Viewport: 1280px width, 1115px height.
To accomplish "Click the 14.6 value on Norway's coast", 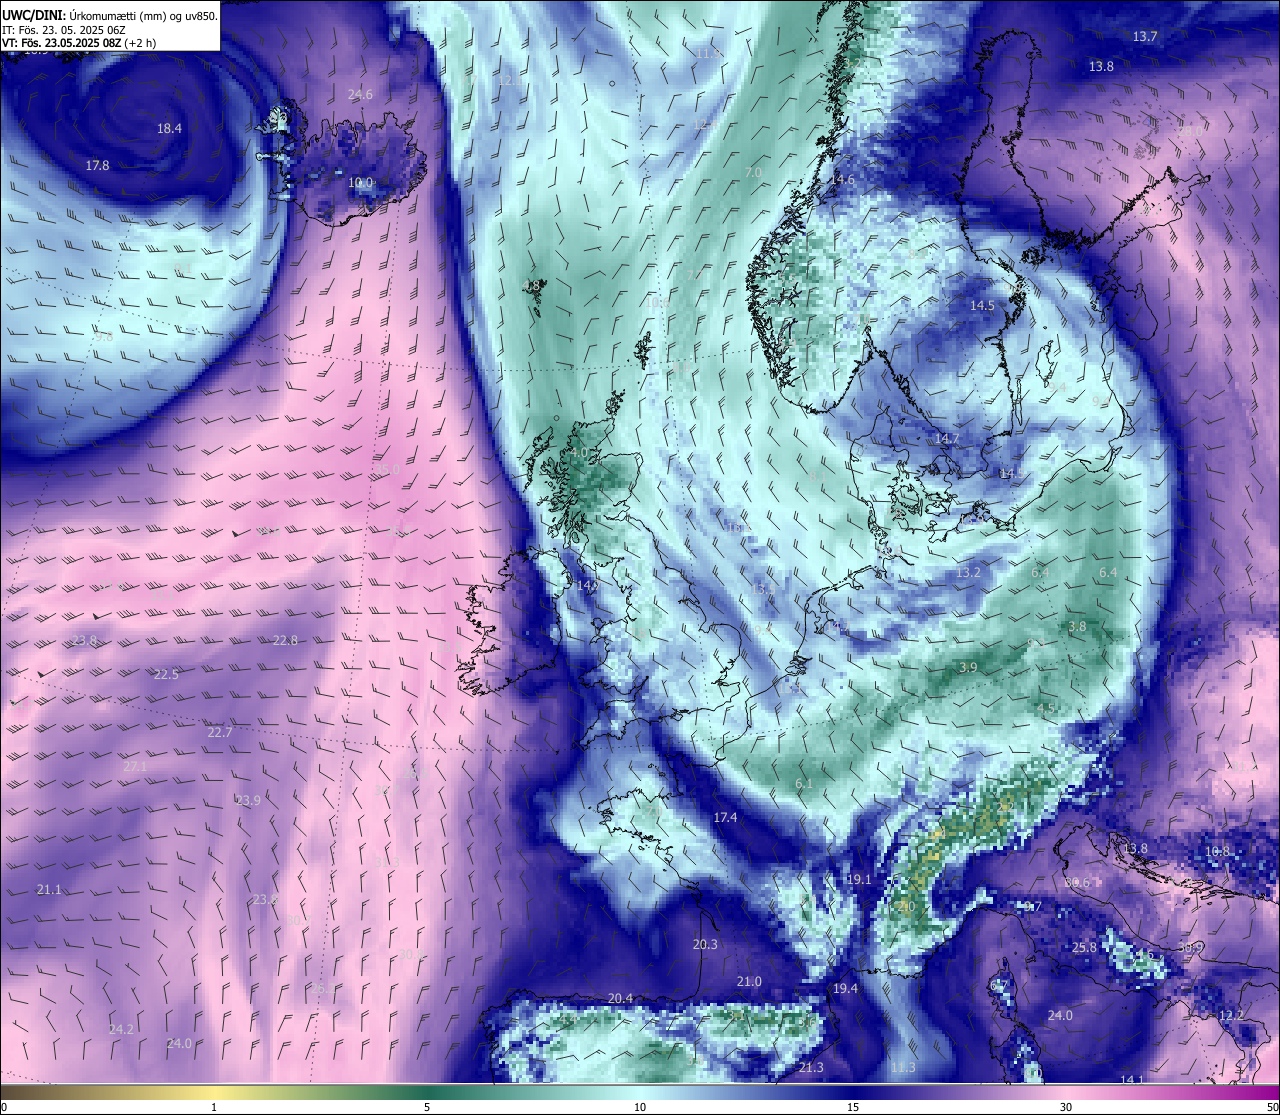I will [843, 179].
